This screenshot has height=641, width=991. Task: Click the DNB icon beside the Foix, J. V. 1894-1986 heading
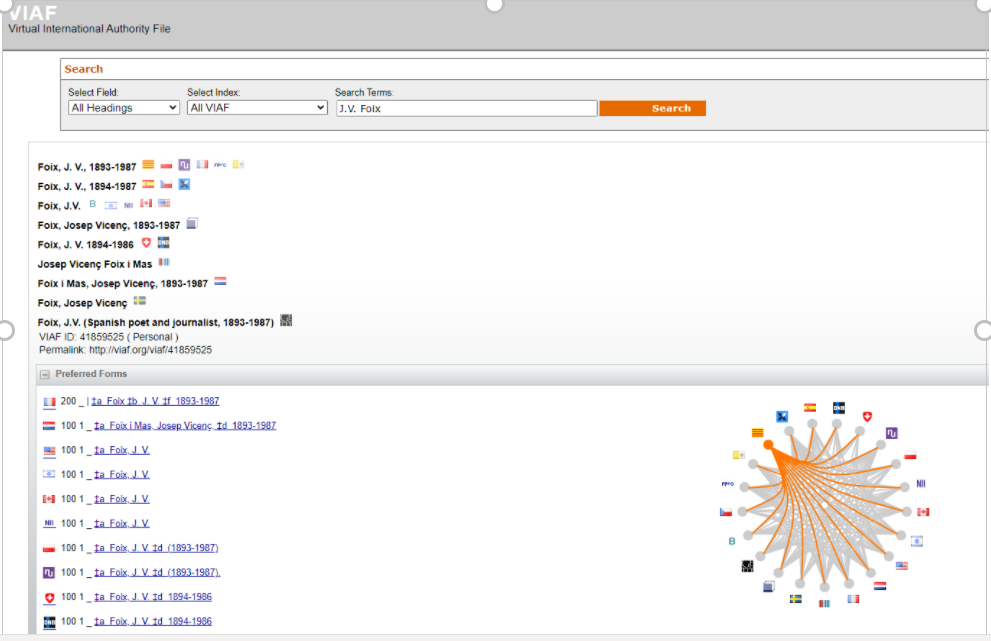(x=164, y=243)
